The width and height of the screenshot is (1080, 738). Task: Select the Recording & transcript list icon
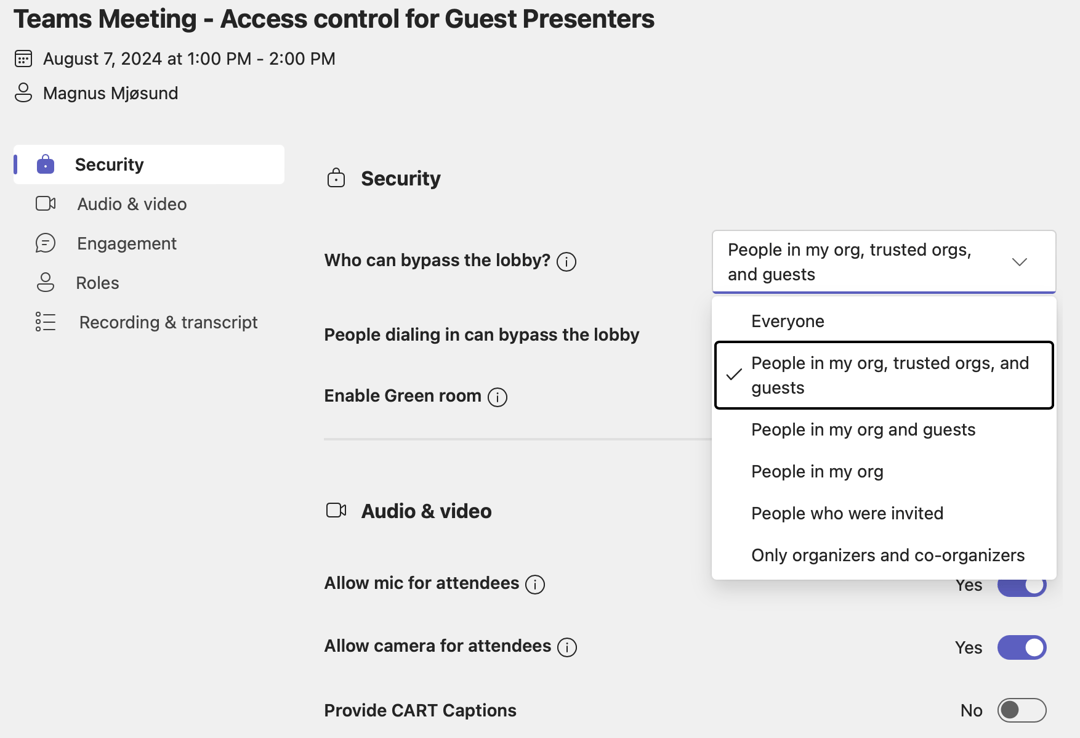[45, 322]
